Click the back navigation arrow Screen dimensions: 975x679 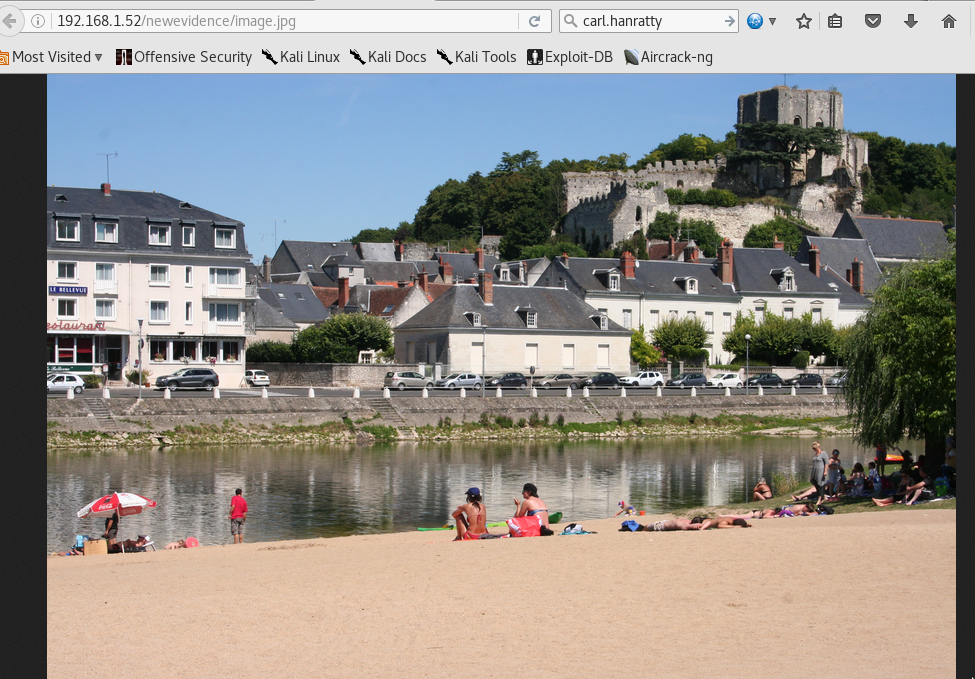coord(9,21)
